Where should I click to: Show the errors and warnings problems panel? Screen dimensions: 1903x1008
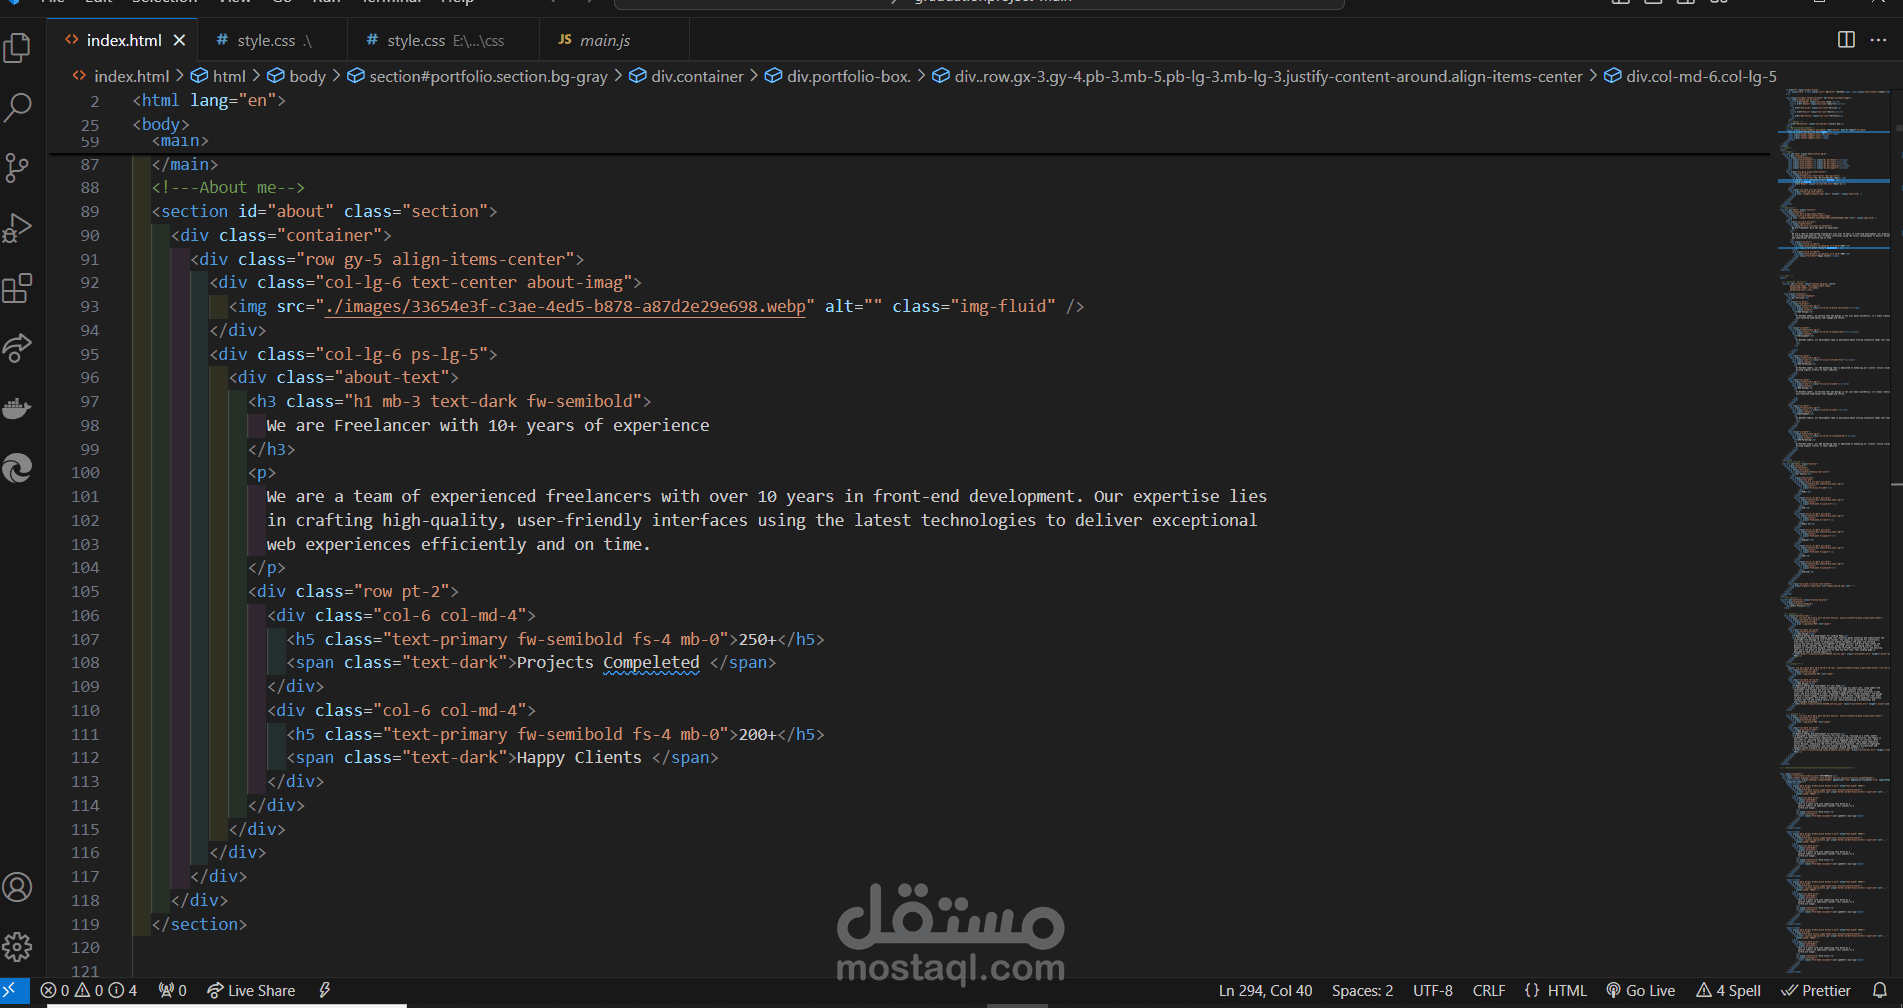(x=89, y=990)
